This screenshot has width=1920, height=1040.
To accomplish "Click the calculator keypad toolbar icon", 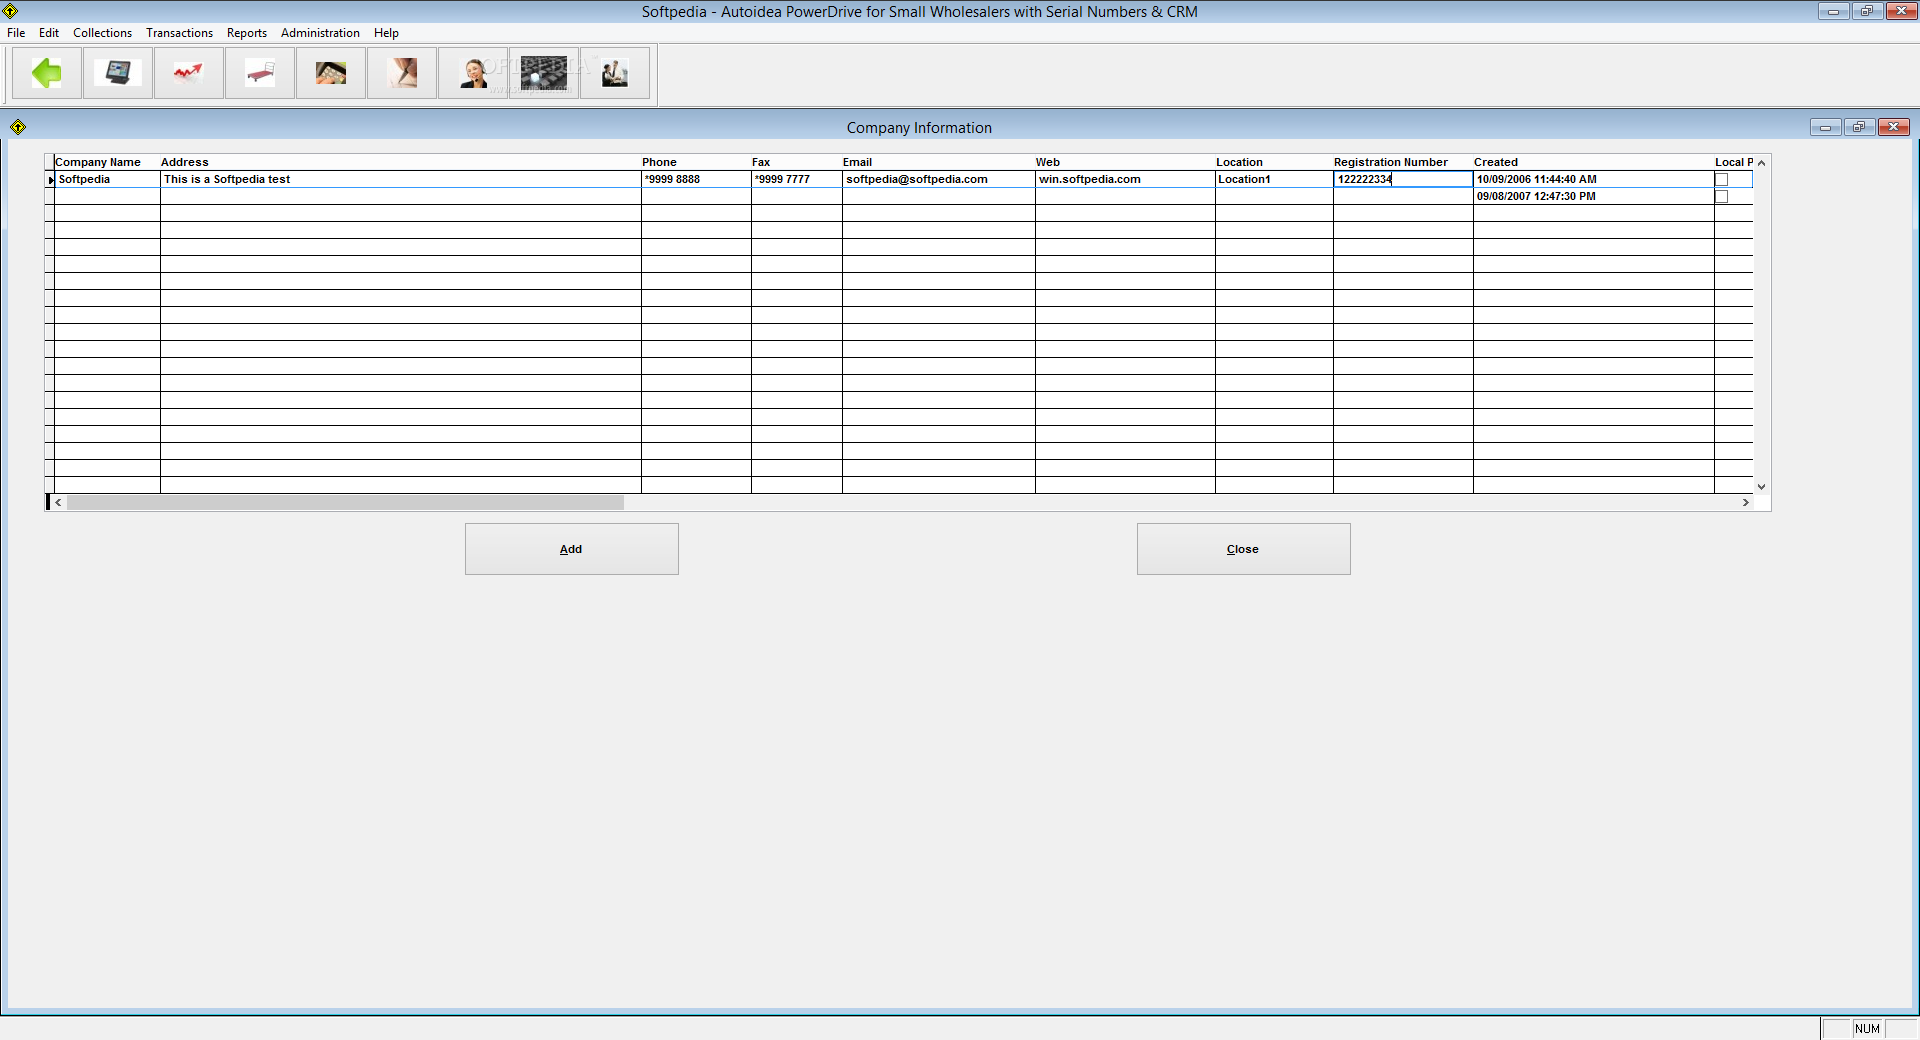I will 331,73.
